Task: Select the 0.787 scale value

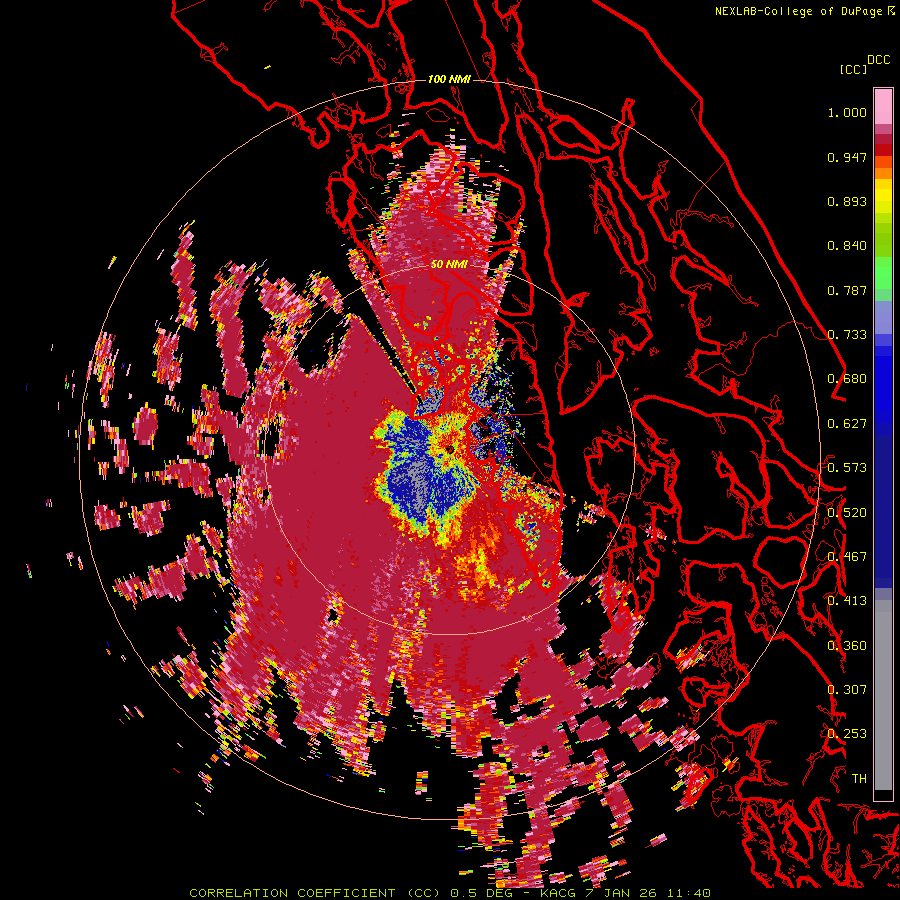Action: pos(847,290)
